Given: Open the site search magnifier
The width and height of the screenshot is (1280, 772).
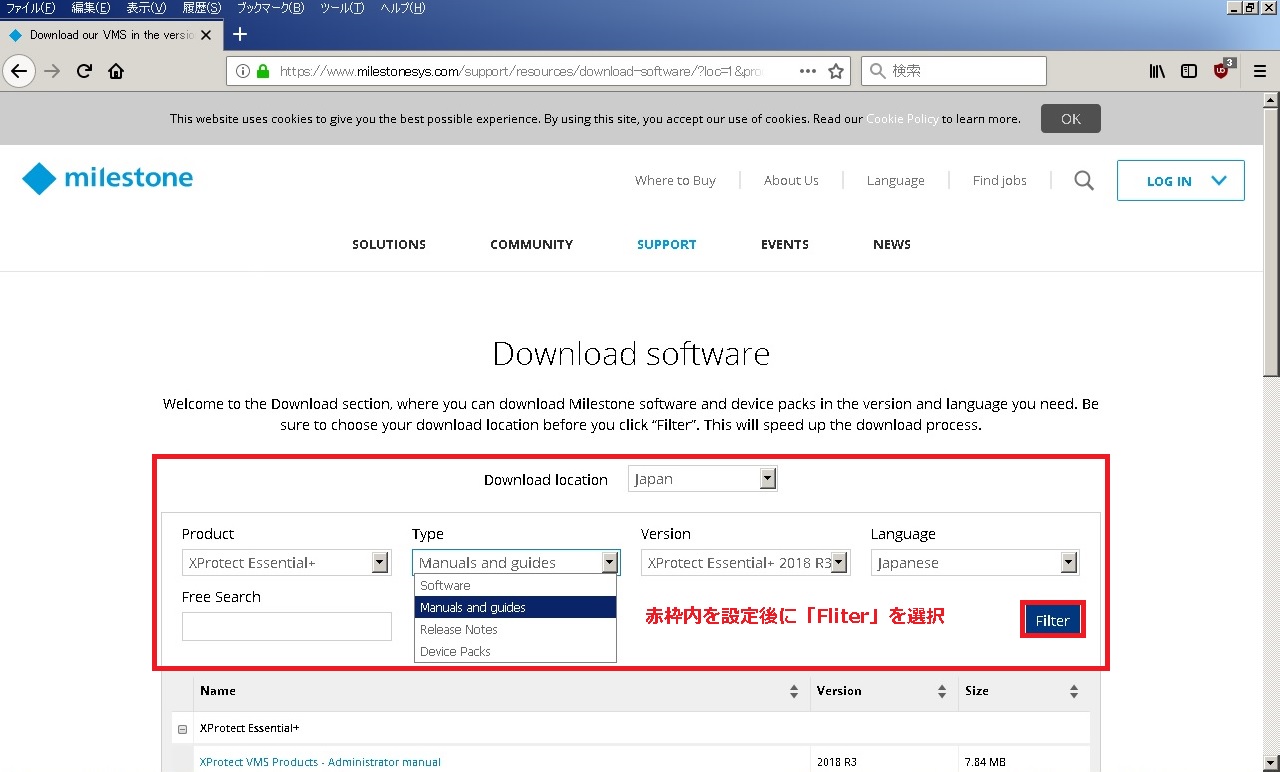Looking at the screenshot, I should [1084, 181].
